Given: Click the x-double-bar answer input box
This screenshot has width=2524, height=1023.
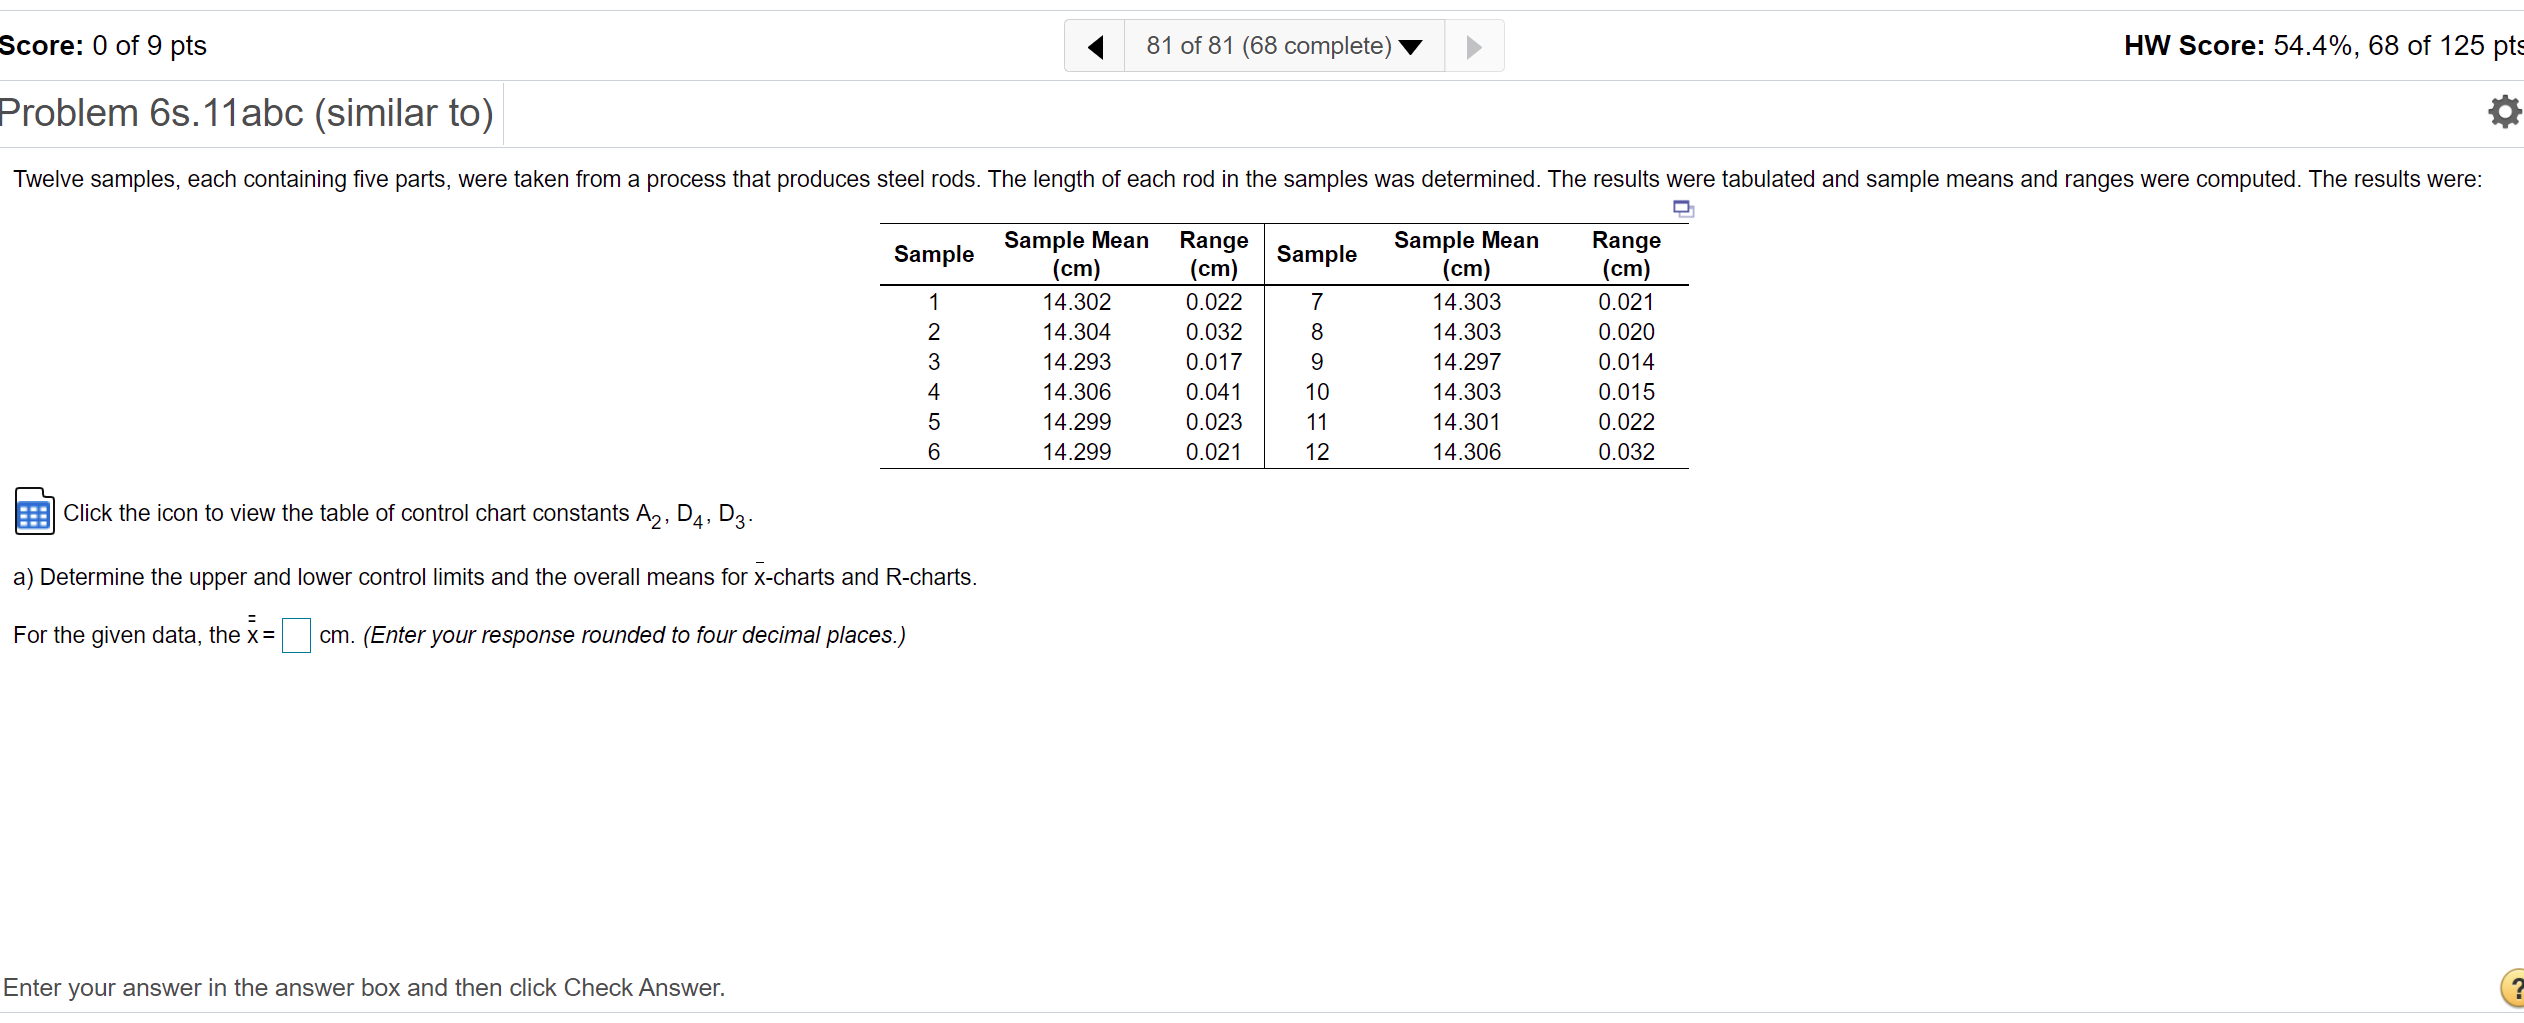Looking at the screenshot, I should tap(296, 635).
